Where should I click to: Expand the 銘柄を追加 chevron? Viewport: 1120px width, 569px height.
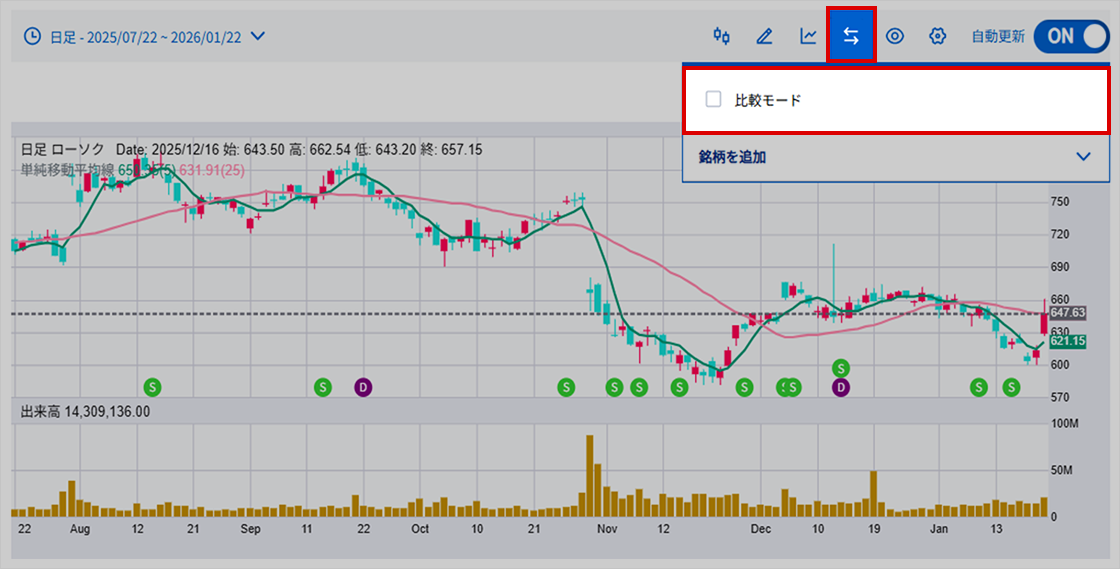click(1082, 157)
